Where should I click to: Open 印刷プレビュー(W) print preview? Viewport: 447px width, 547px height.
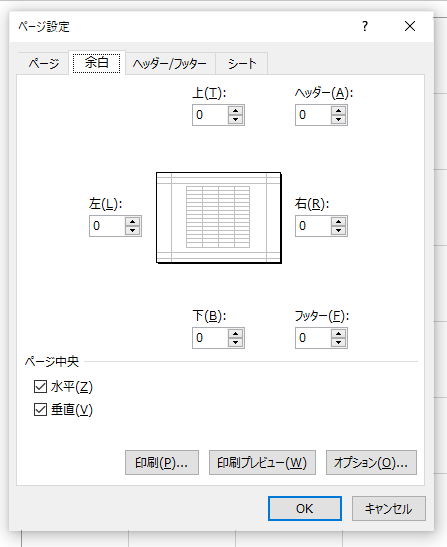(262, 463)
